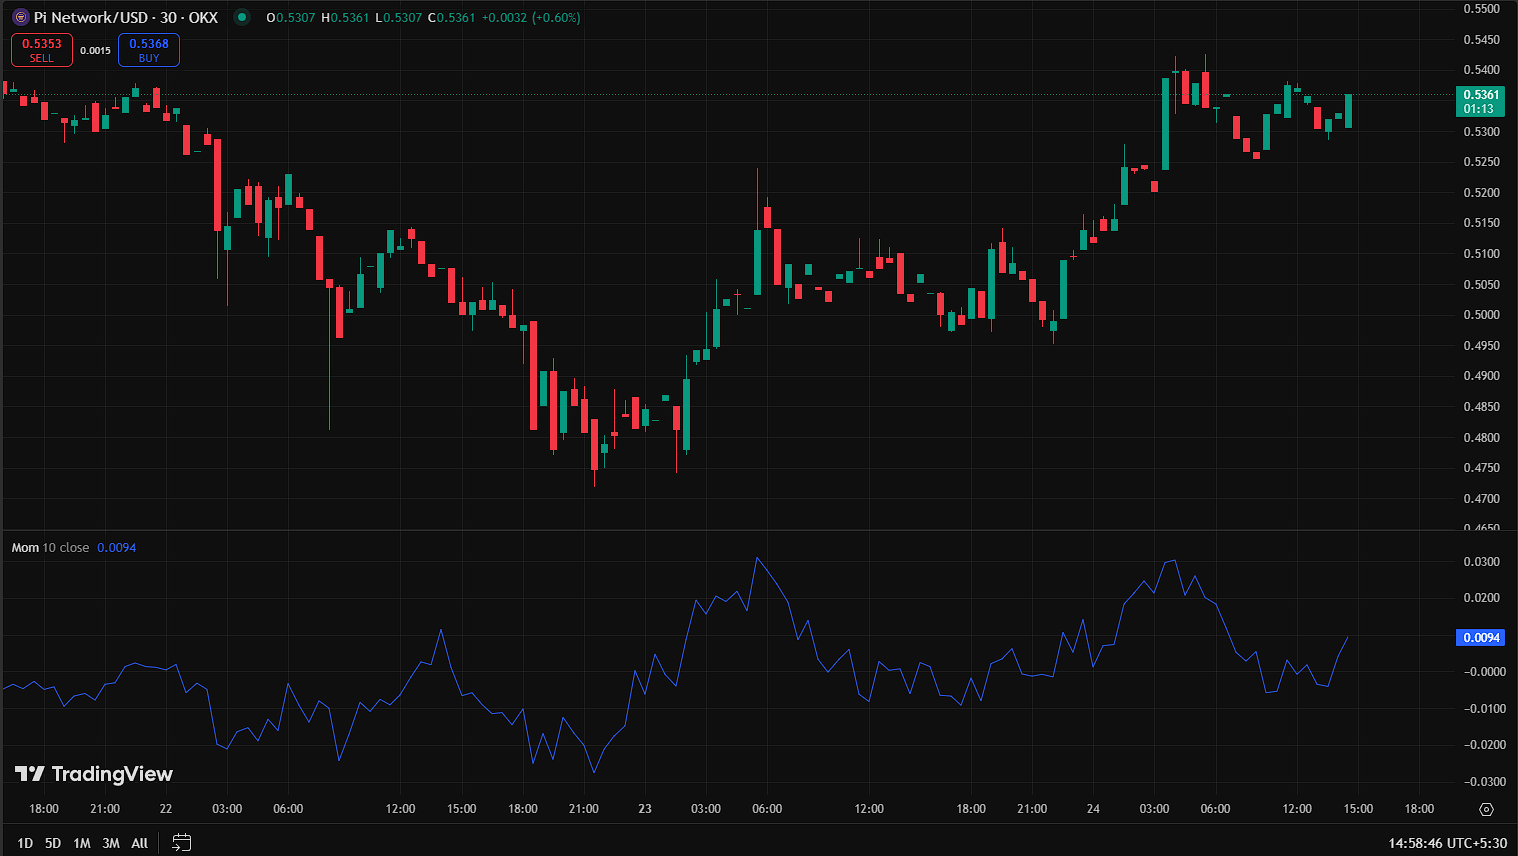Click the C0.5361 close price value
Image resolution: width=1518 pixels, height=856 pixels.
(x=452, y=17)
